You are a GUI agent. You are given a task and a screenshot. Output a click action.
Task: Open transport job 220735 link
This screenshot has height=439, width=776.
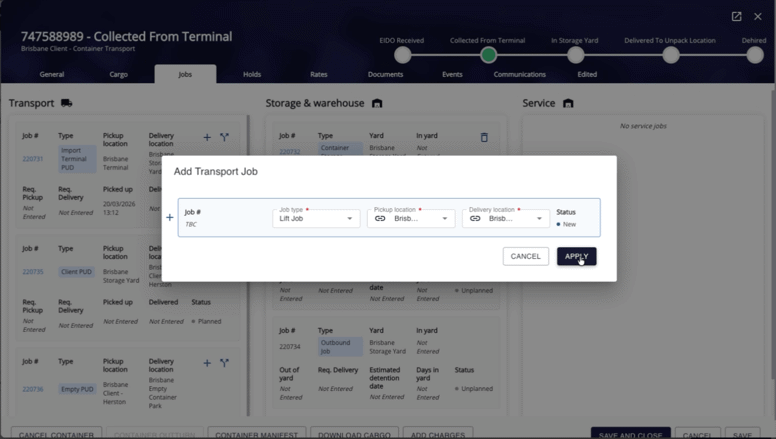(33, 272)
